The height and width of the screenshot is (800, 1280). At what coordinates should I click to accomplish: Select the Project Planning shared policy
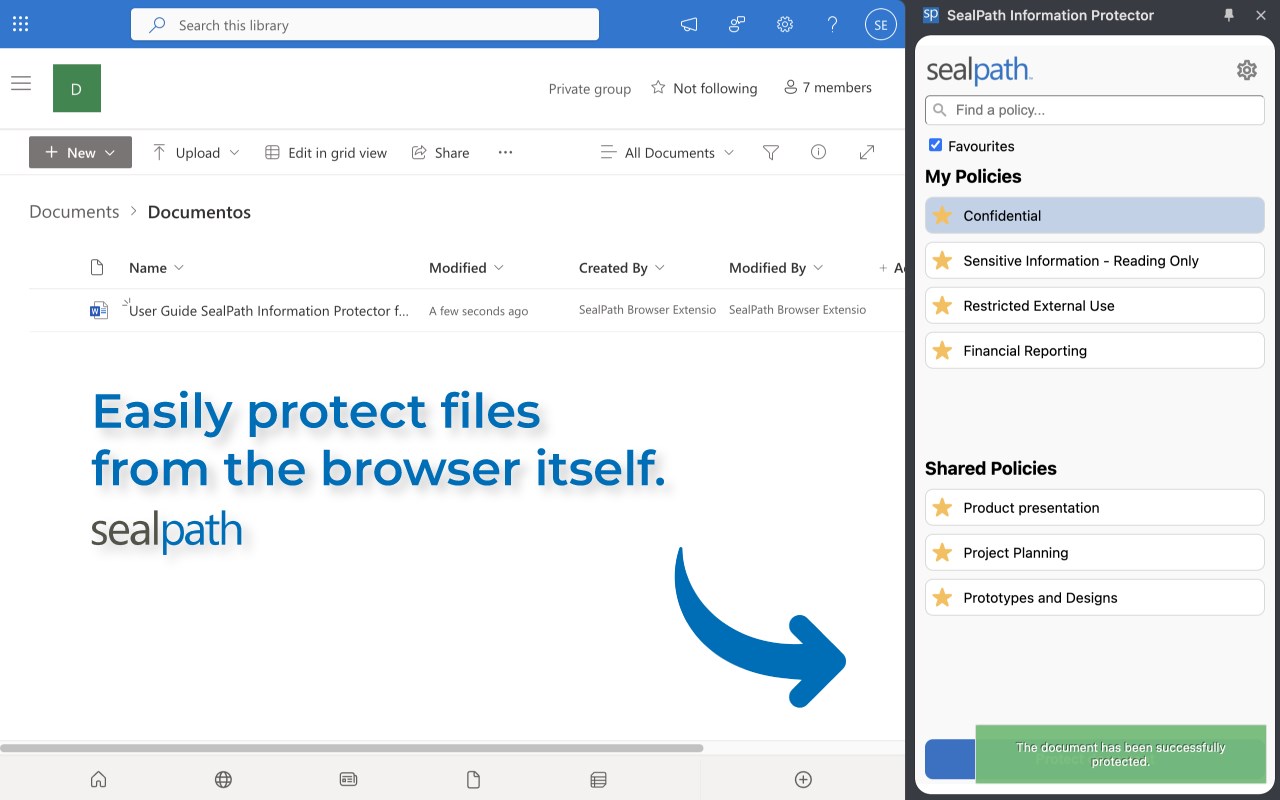point(1095,552)
